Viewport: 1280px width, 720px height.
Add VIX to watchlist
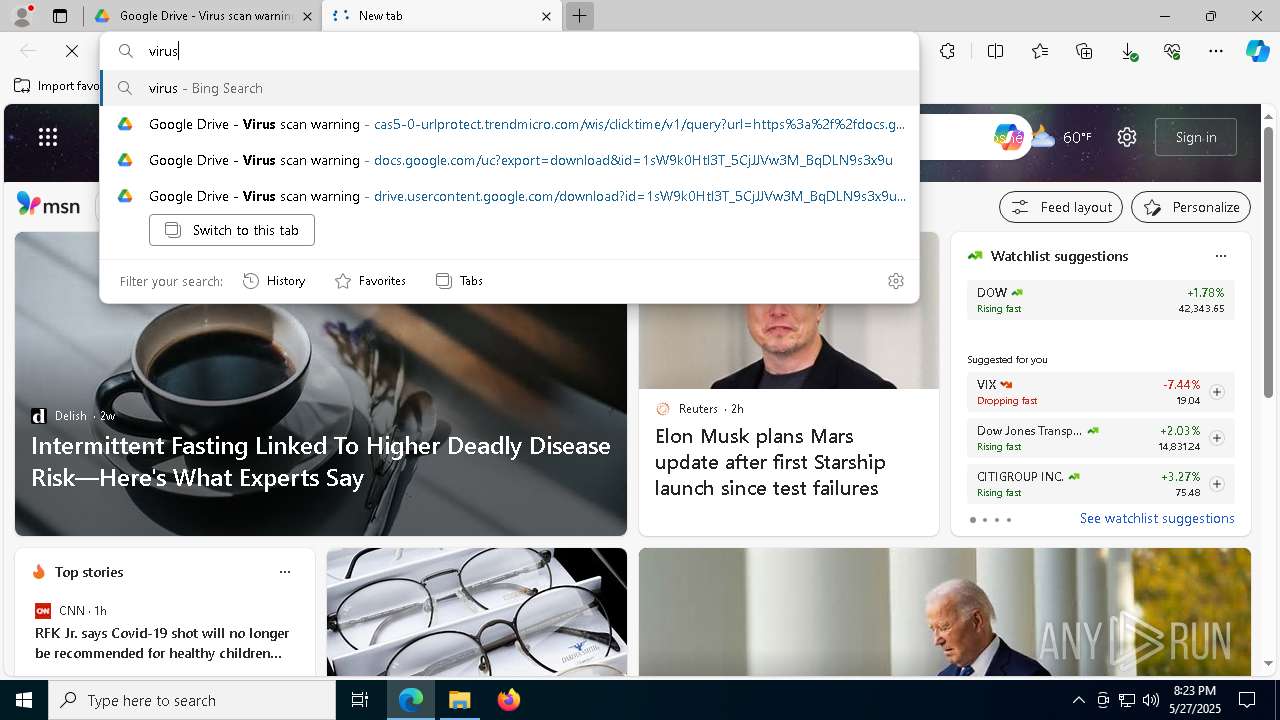(x=1217, y=392)
